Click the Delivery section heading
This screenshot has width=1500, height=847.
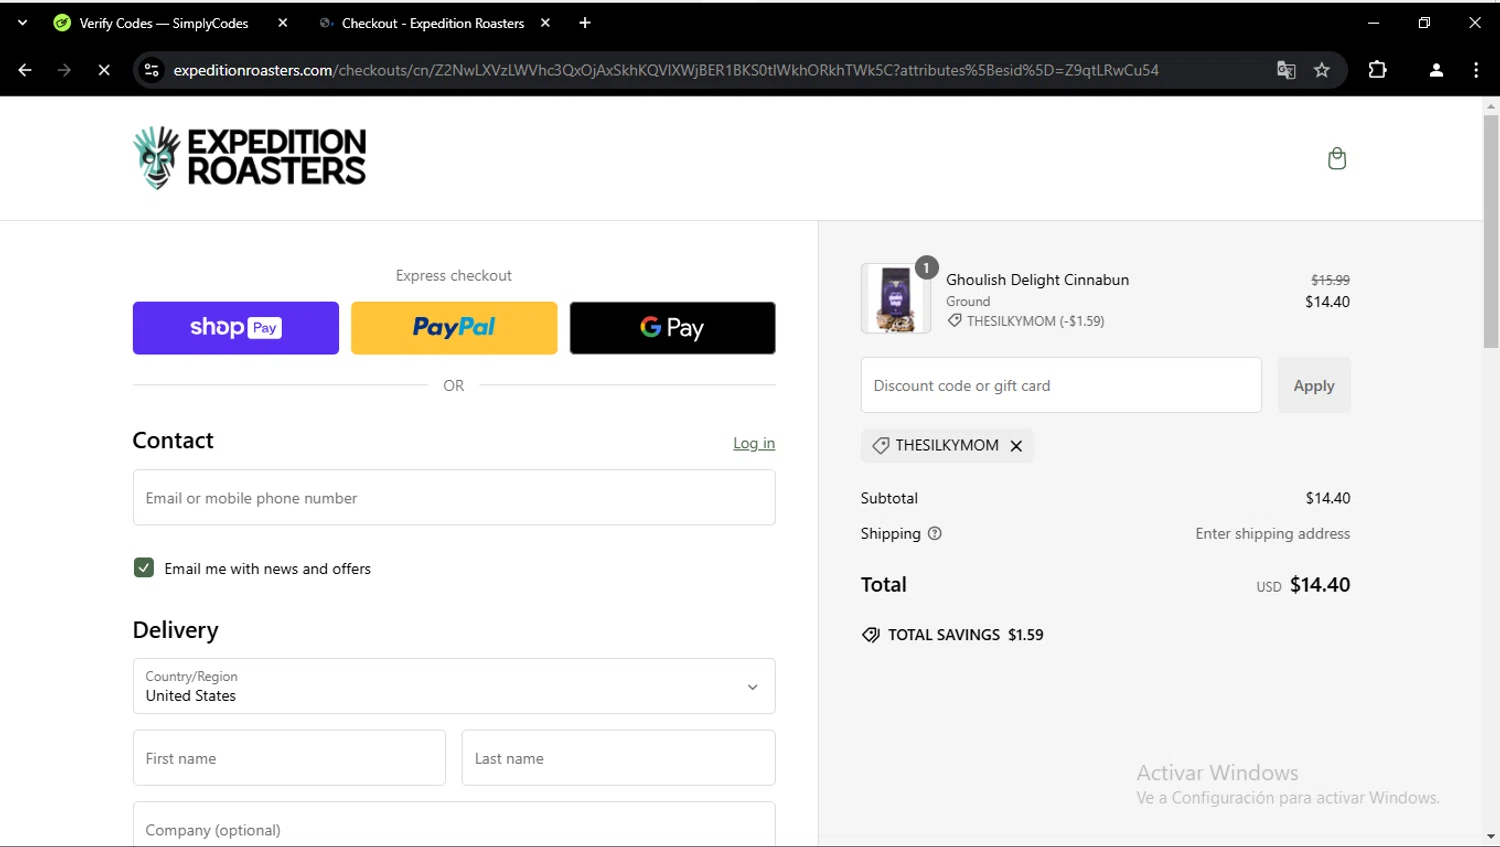(x=175, y=630)
